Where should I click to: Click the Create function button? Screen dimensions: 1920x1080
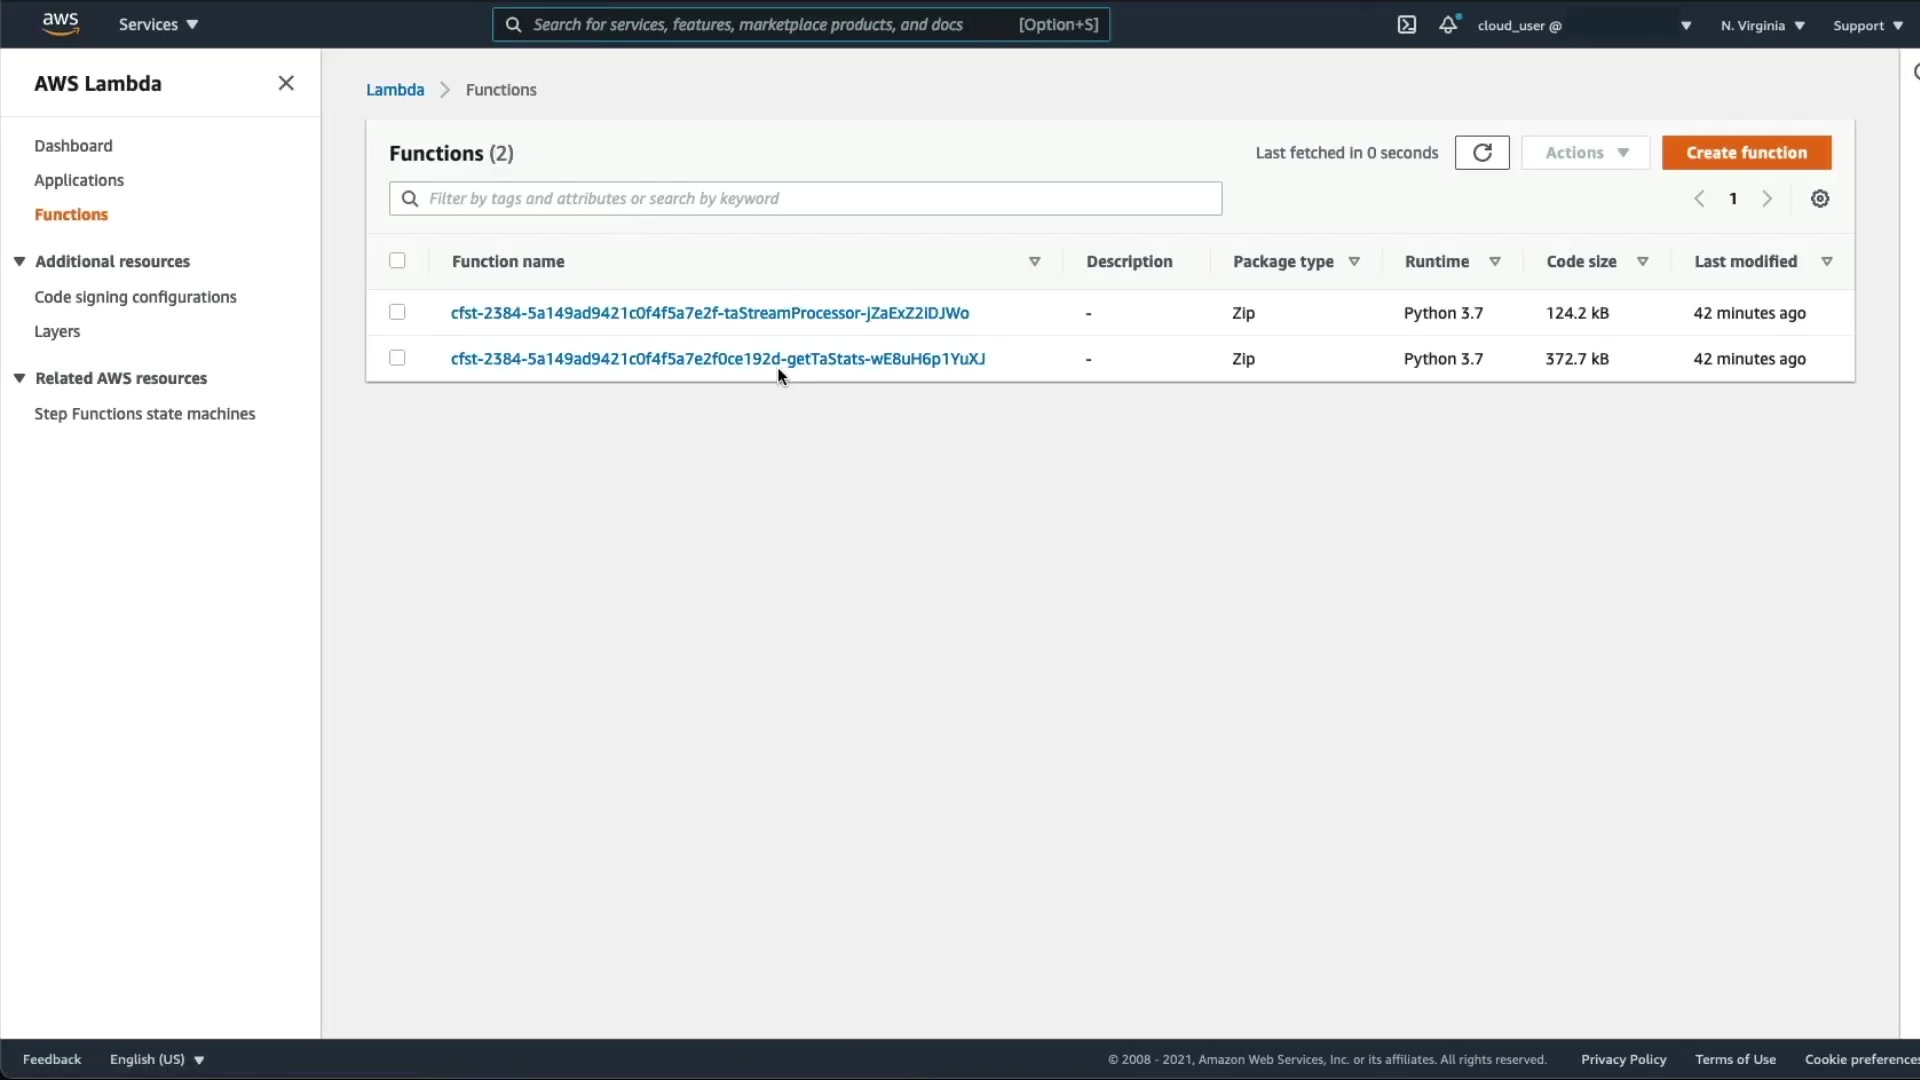tap(1745, 153)
